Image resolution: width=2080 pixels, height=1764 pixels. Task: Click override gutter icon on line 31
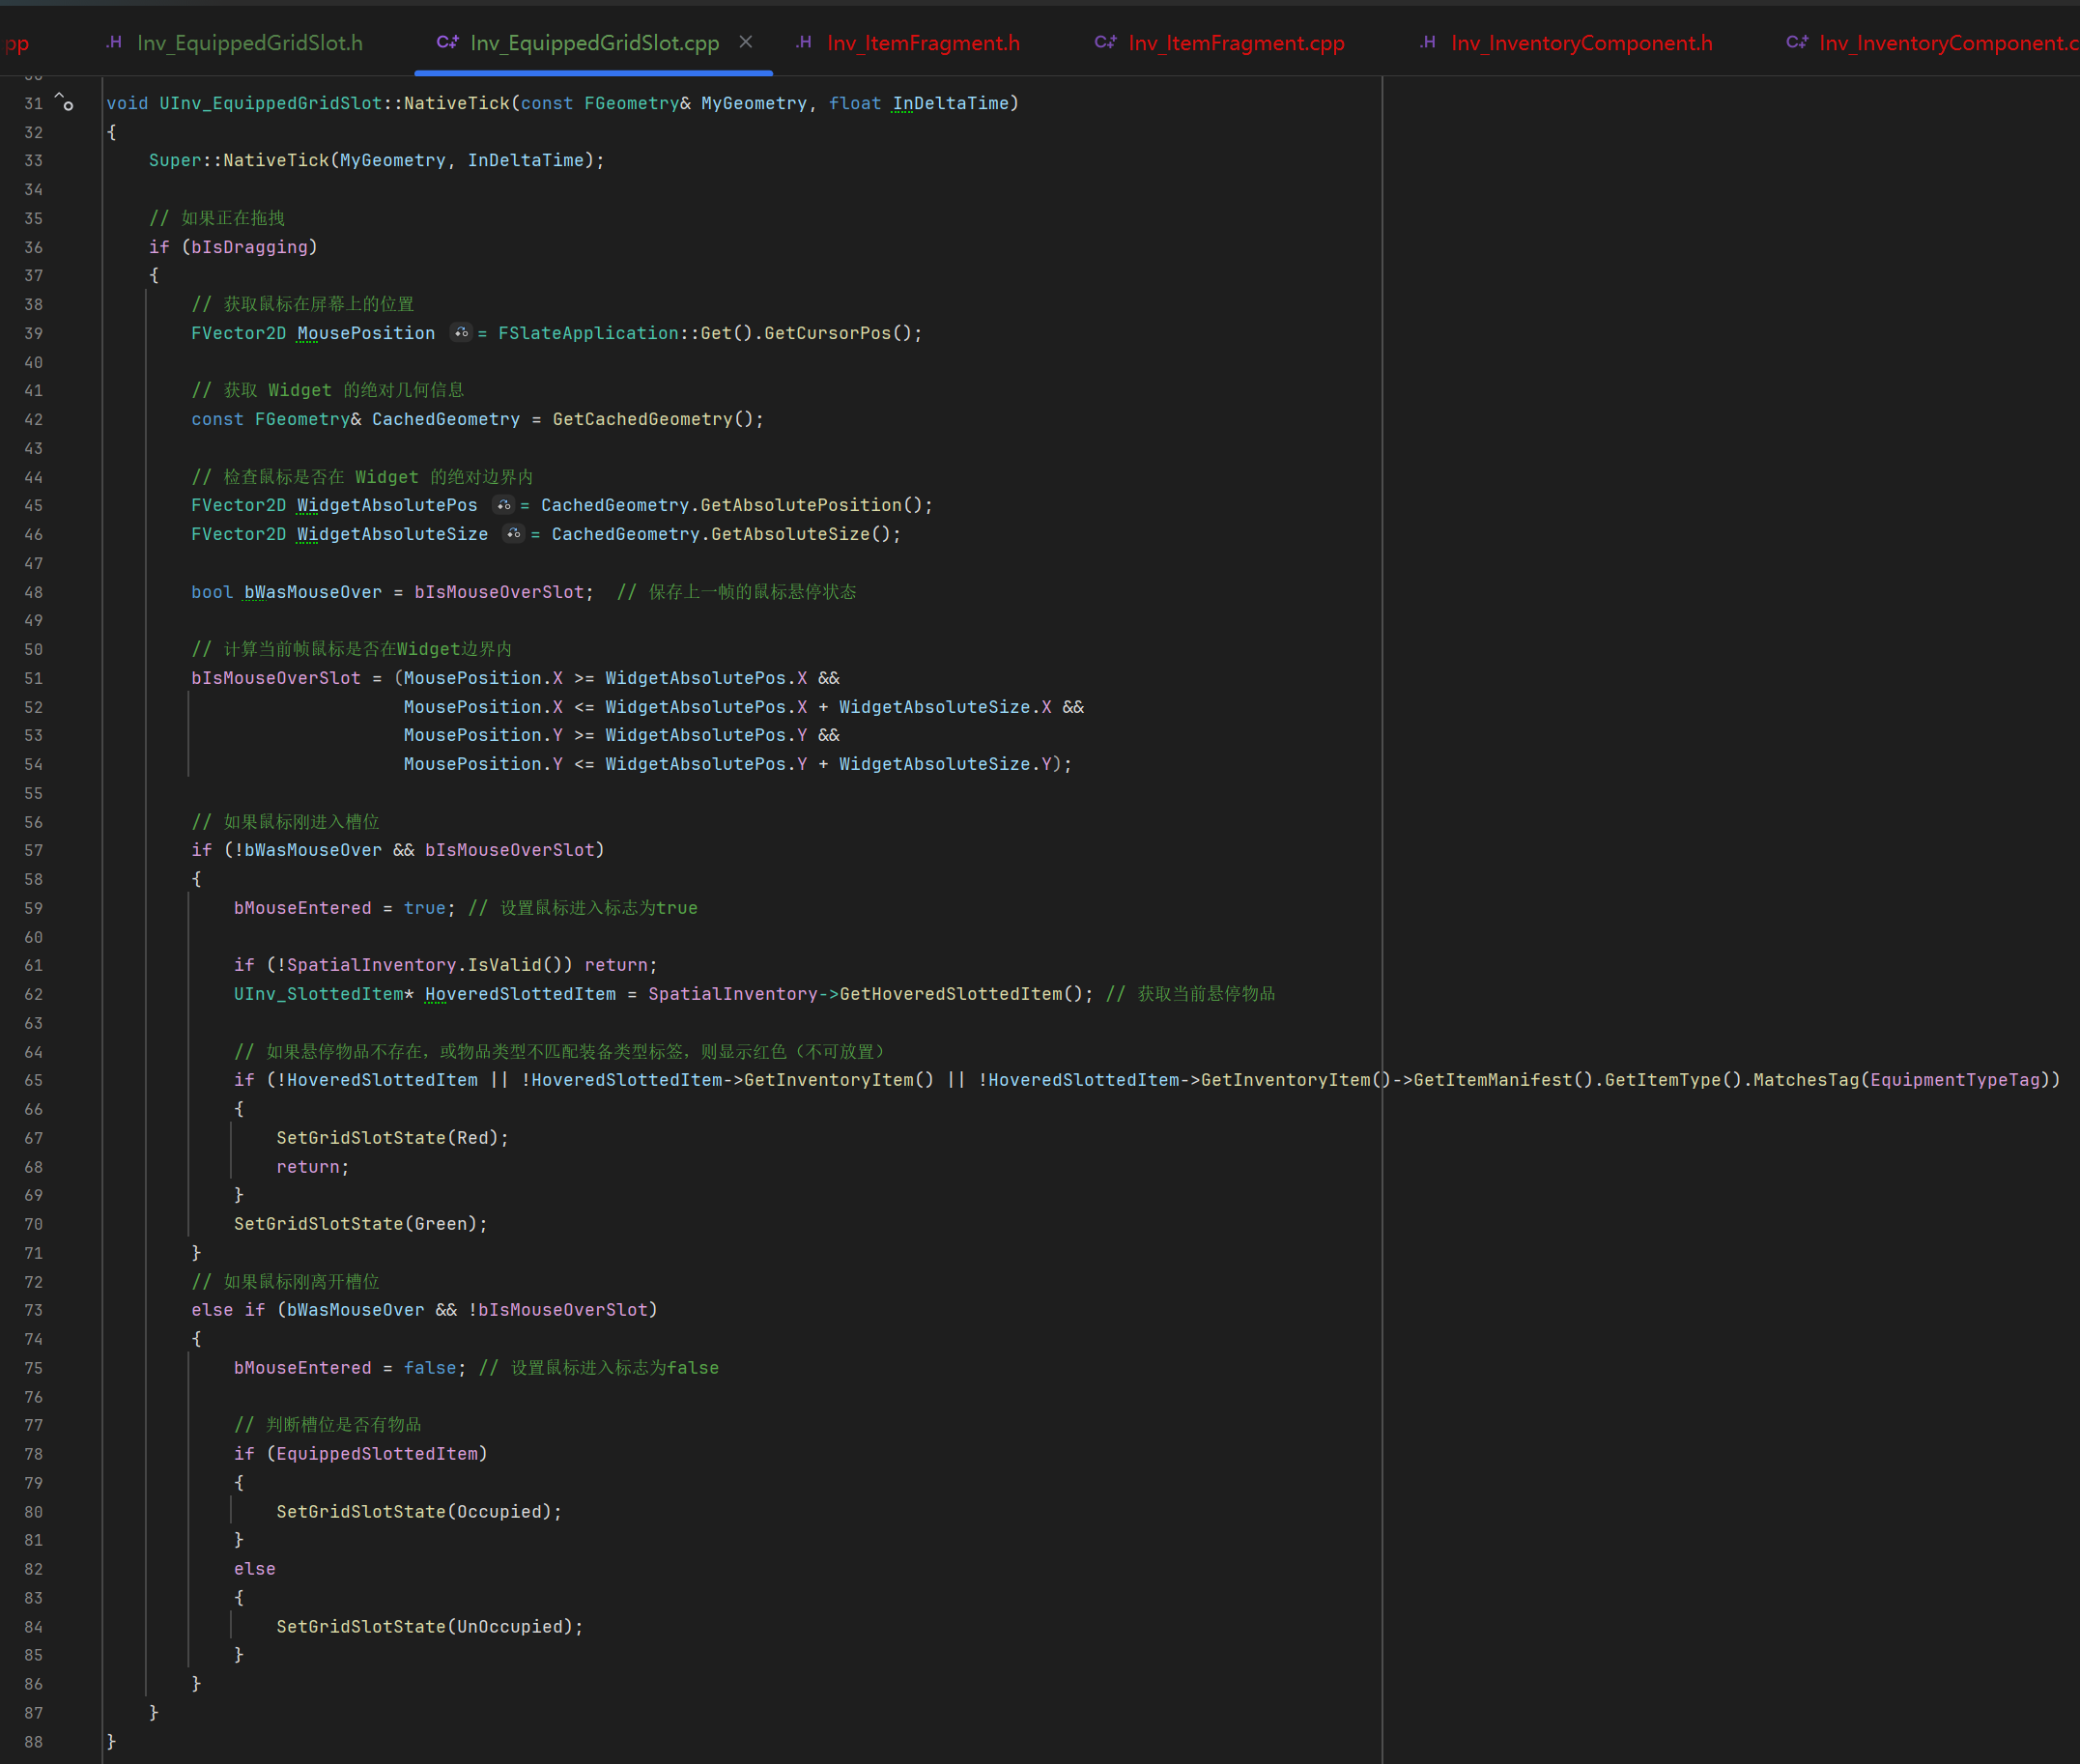pyautogui.click(x=64, y=102)
